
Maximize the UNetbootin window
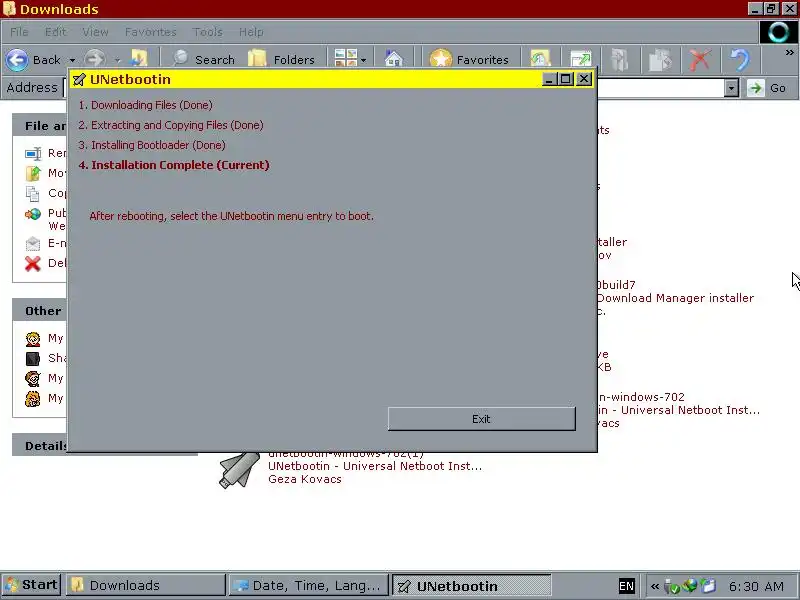click(x=566, y=79)
